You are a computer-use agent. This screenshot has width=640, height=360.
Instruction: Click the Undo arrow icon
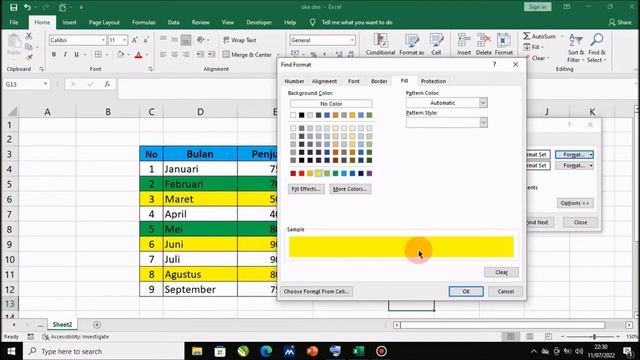tap(27, 7)
